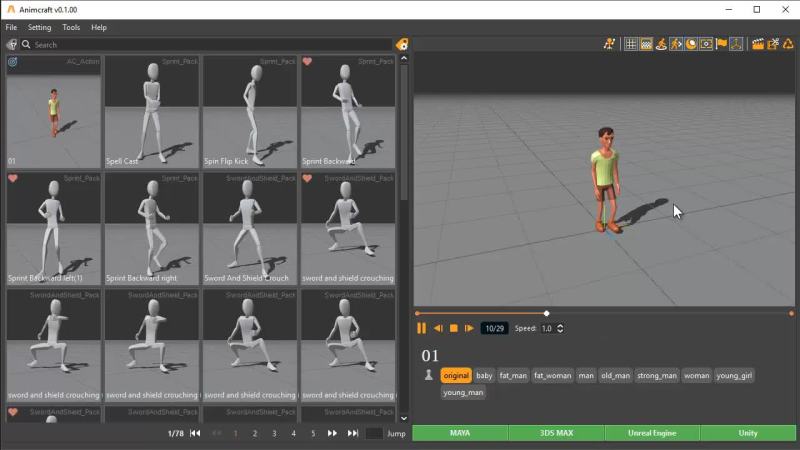This screenshot has height=450, width=800.
Task: Open the Setting menu
Action: coord(39,27)
